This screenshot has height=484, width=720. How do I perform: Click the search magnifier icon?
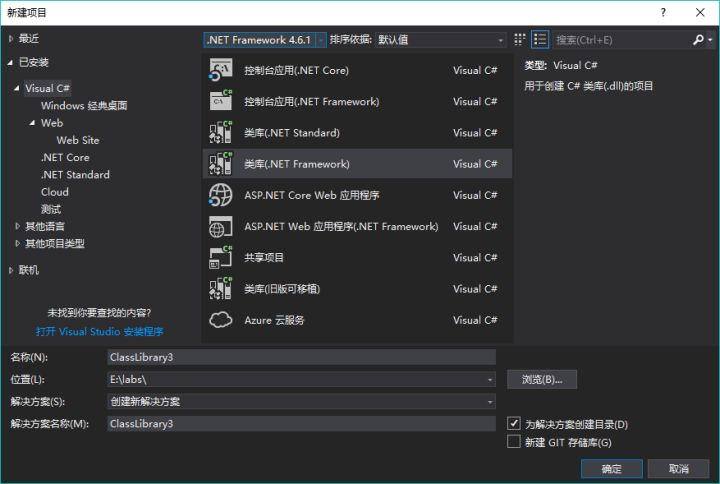tap(698, 40)
